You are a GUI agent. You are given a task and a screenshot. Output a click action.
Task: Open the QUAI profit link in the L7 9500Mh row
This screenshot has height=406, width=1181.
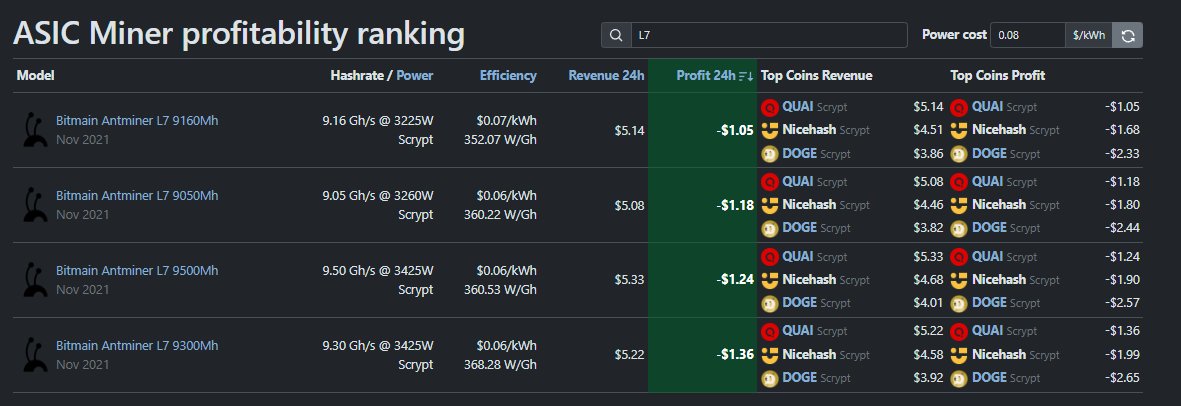pos(987,257)
